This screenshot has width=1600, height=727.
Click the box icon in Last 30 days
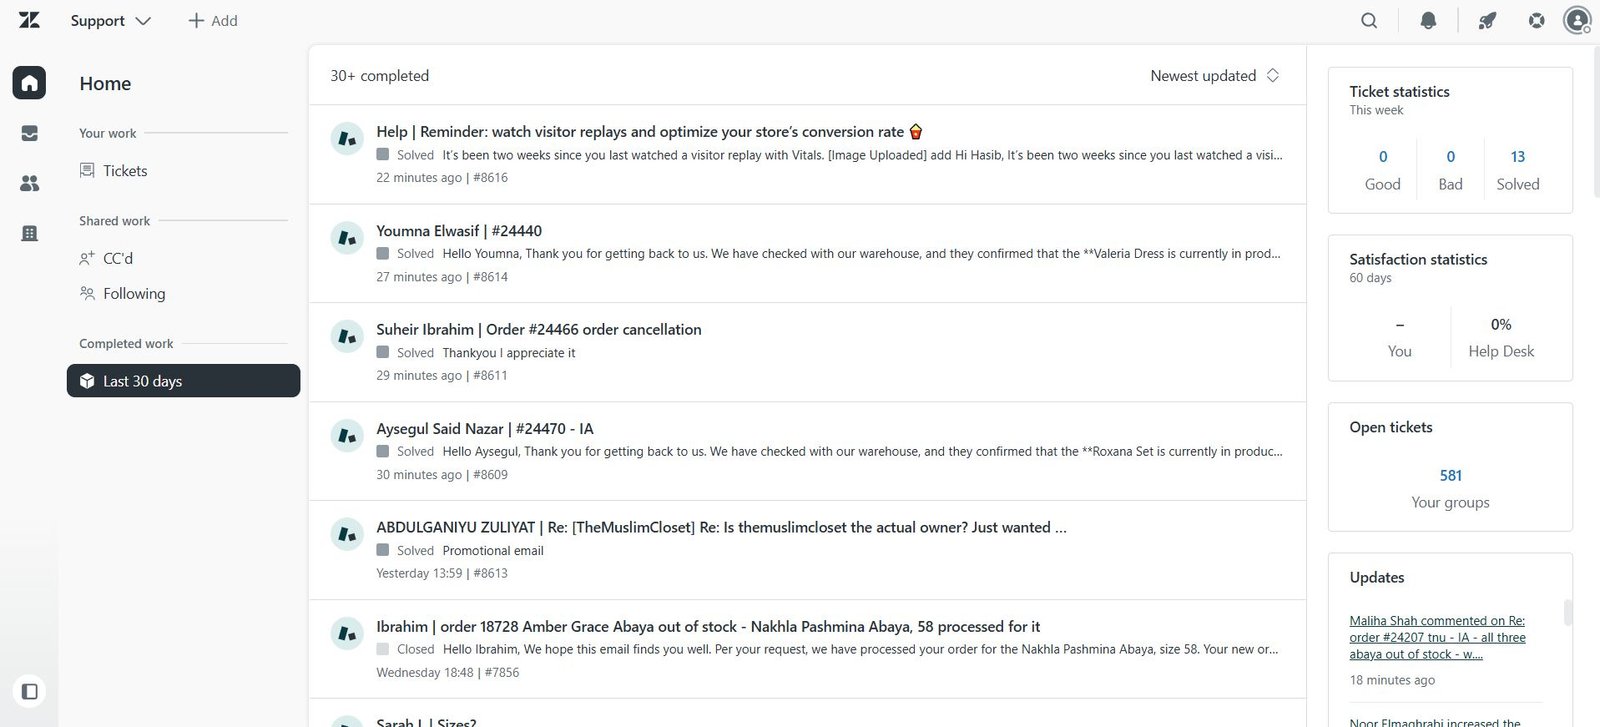[x=87, y=381]
